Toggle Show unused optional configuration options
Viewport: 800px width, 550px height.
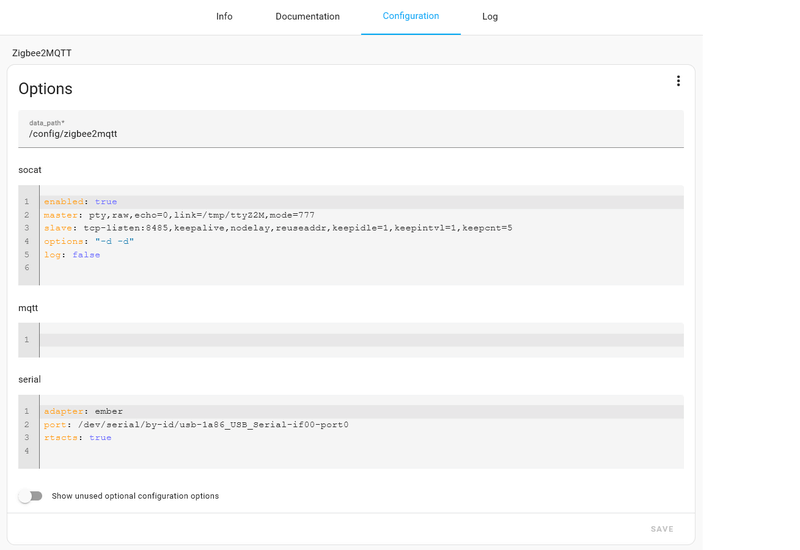(31, 496)
